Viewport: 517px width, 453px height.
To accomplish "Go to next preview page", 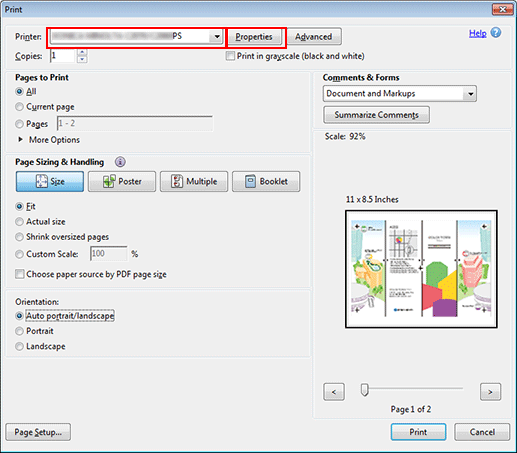I will pyautogui.click(x=490, y=392).
